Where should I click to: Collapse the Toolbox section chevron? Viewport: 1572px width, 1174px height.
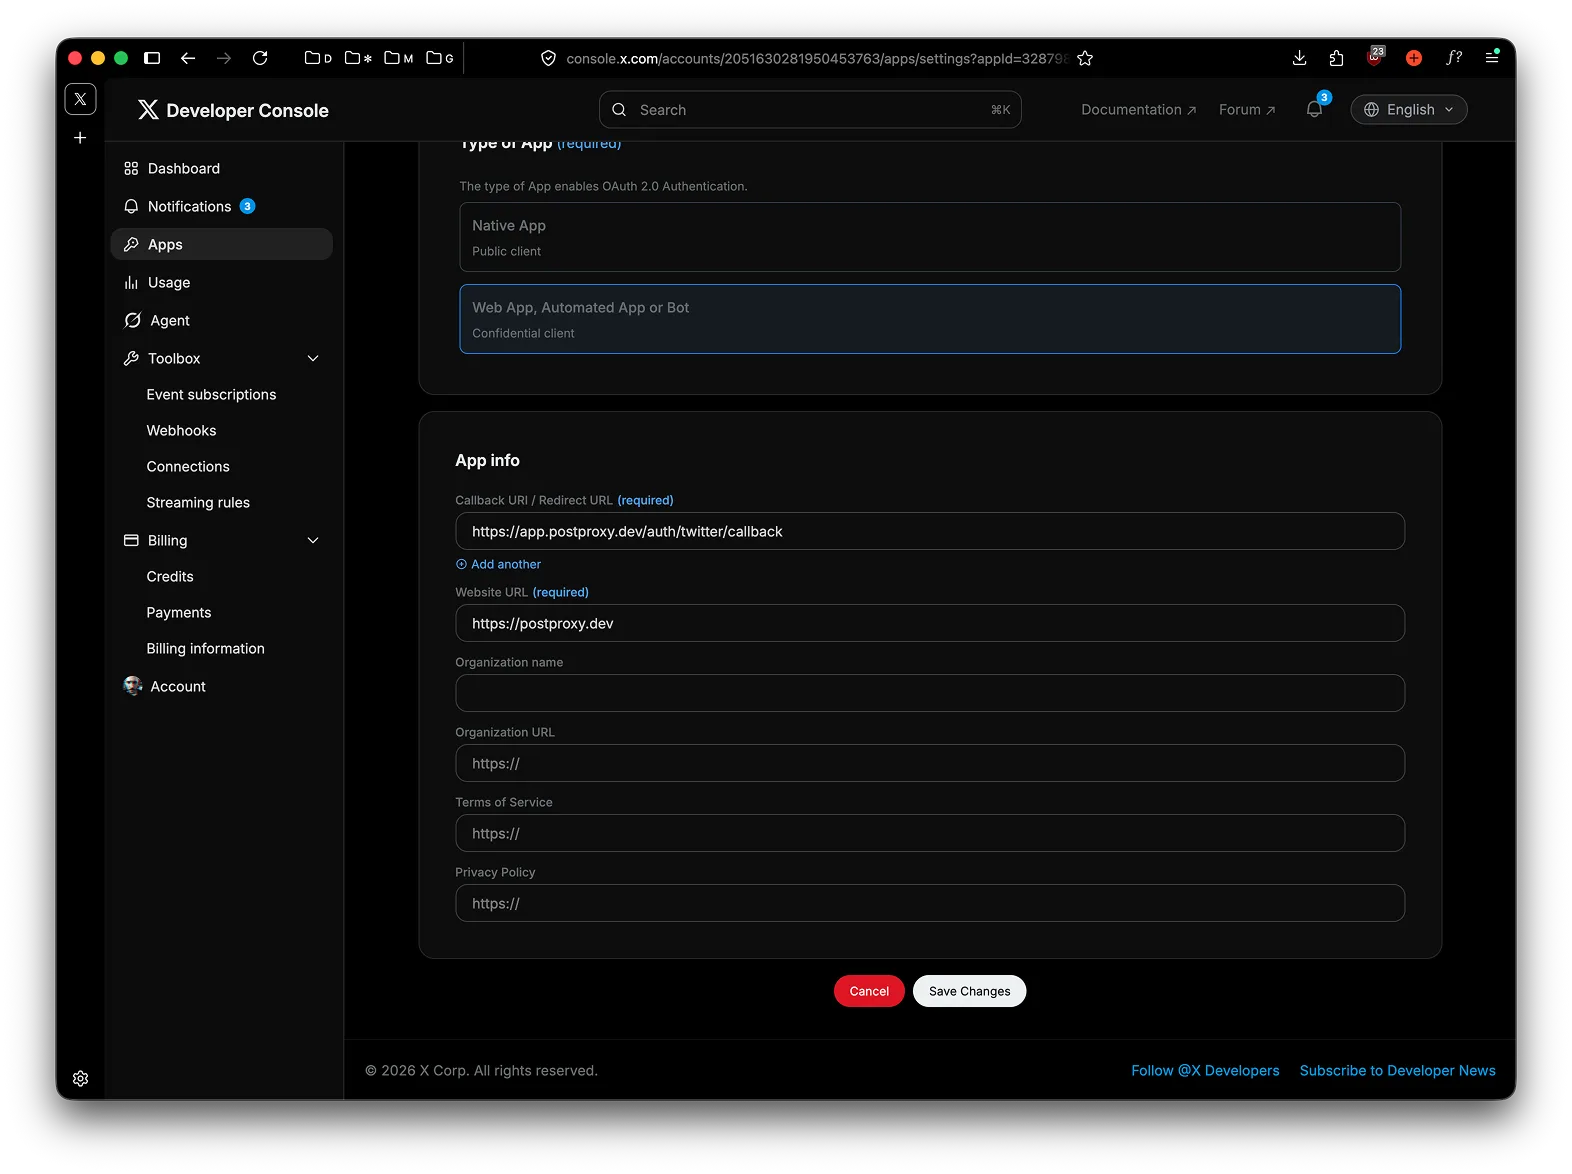coord(313,358)
